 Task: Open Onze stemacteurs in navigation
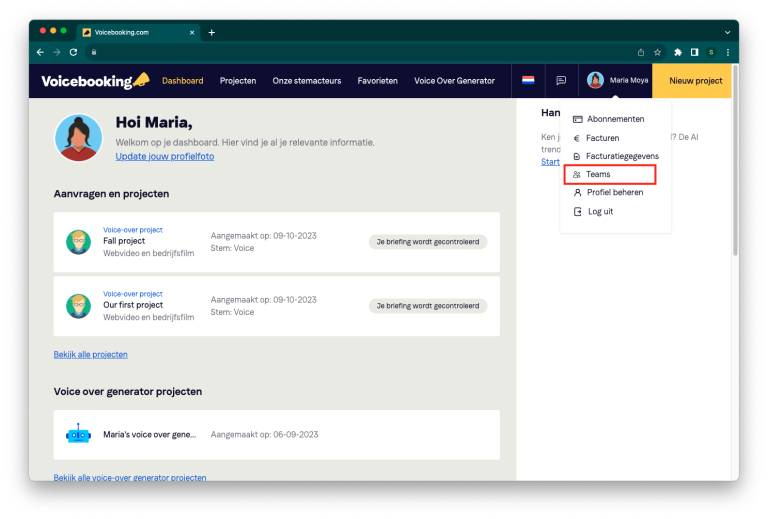tap(307, 81)
